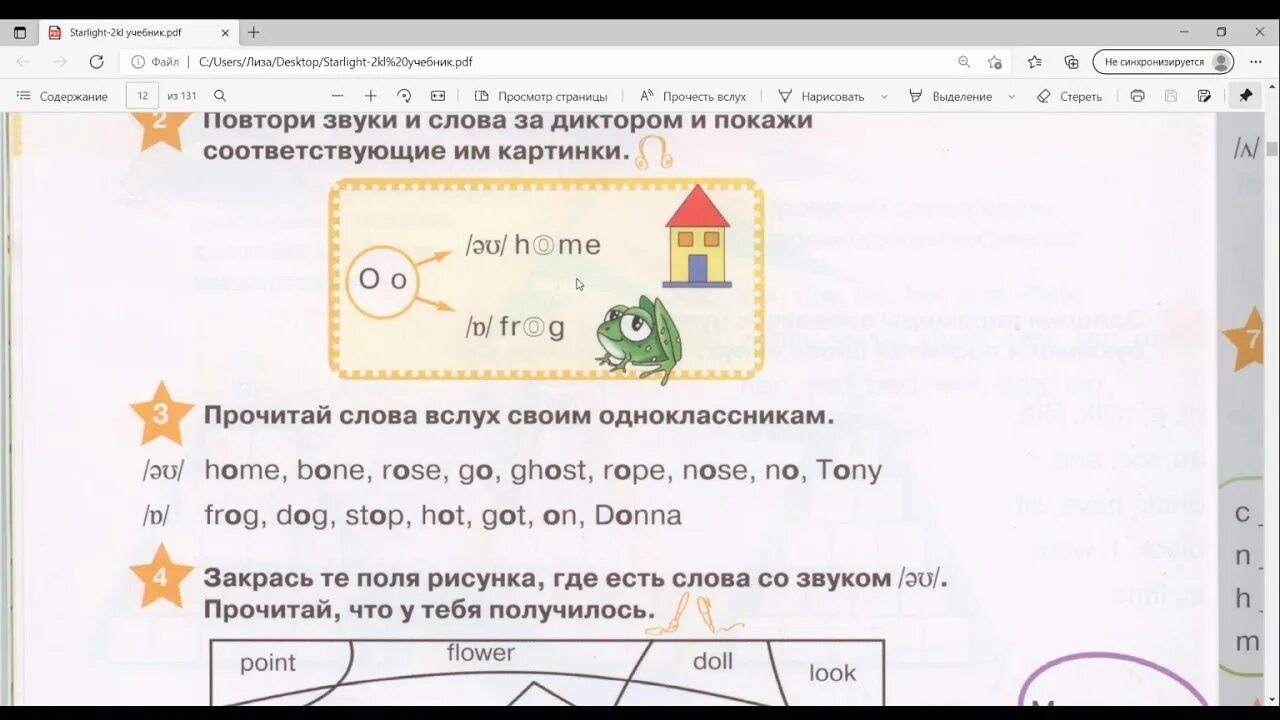Expand the Выделение color dropdown arrow
Screen dimensions: 1280x720
1011,97
